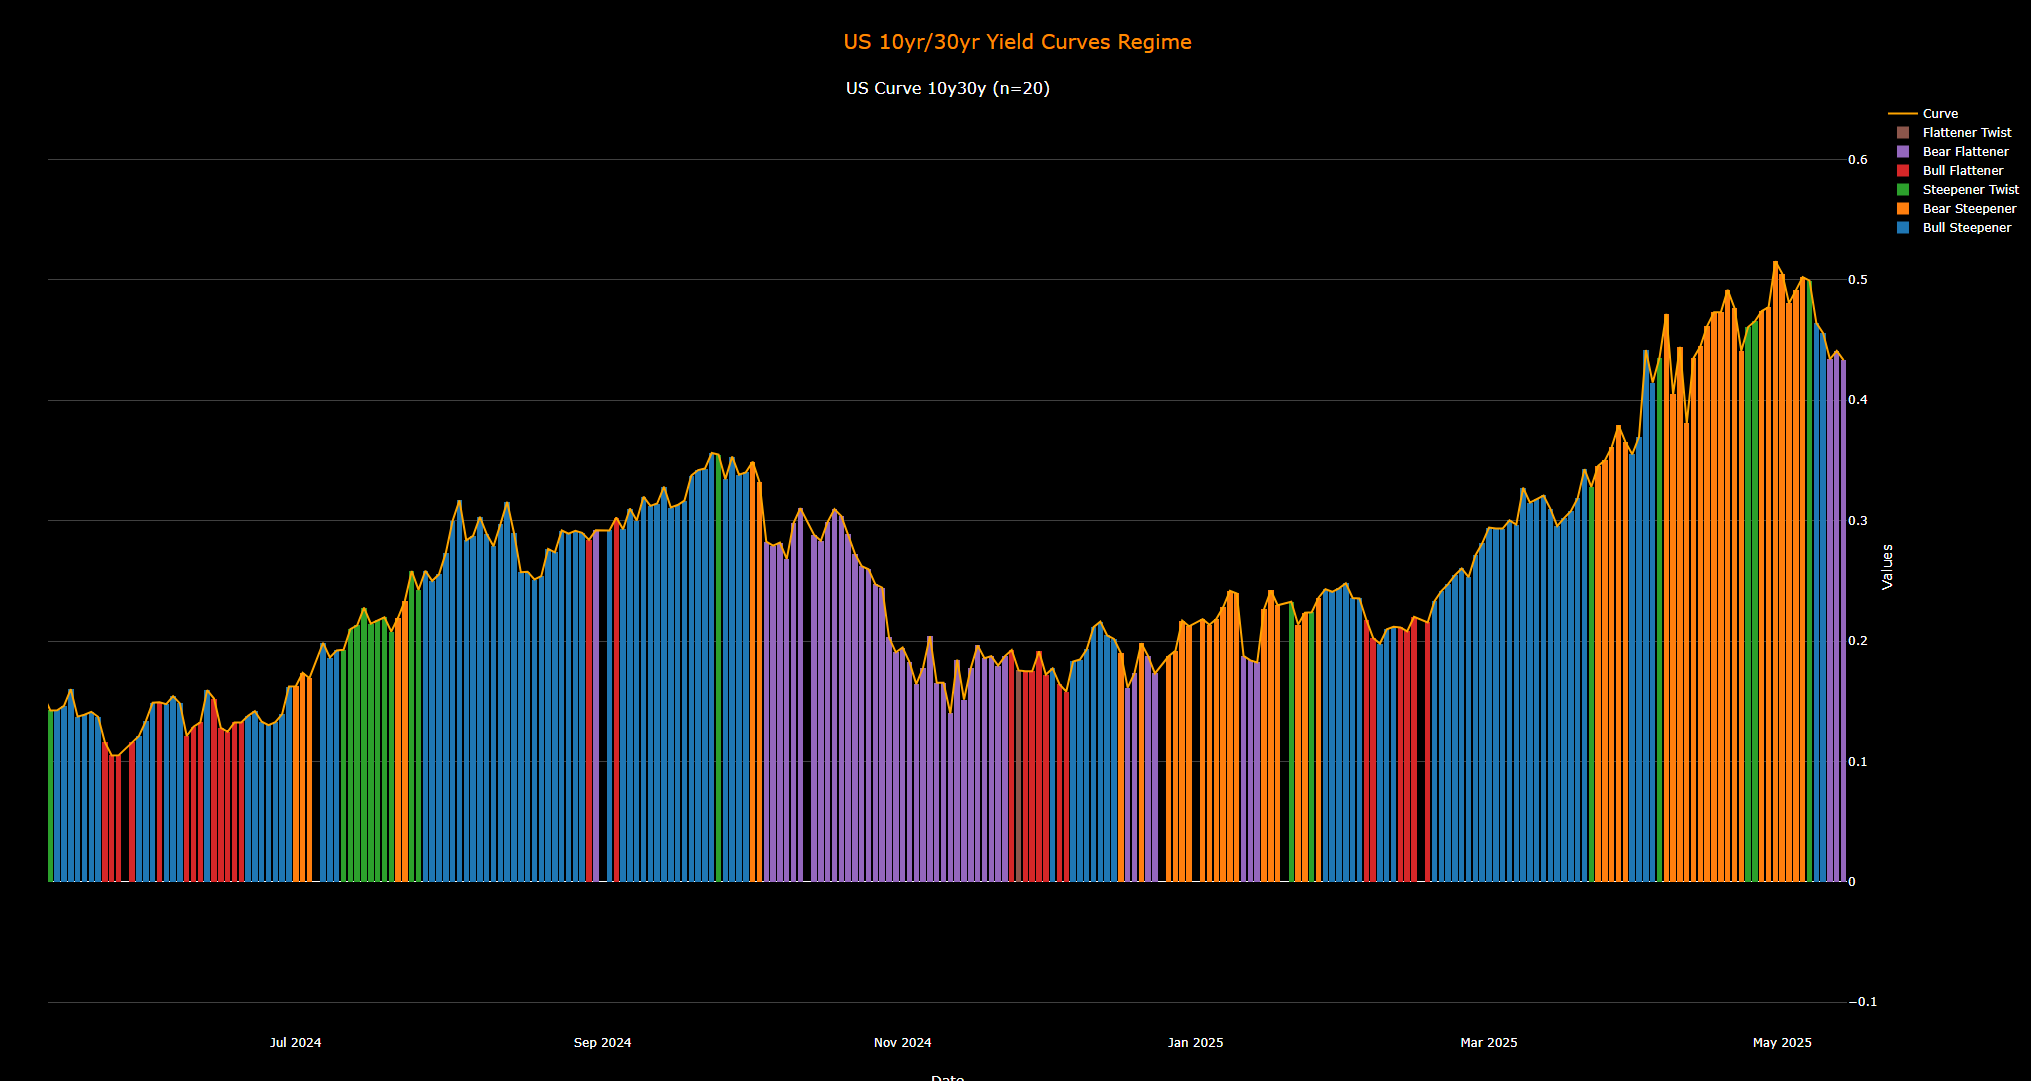Screen dimensions: 2031x1081
Task: Toggle the Bear Flattener legend label
Action: pos(1965,152)
